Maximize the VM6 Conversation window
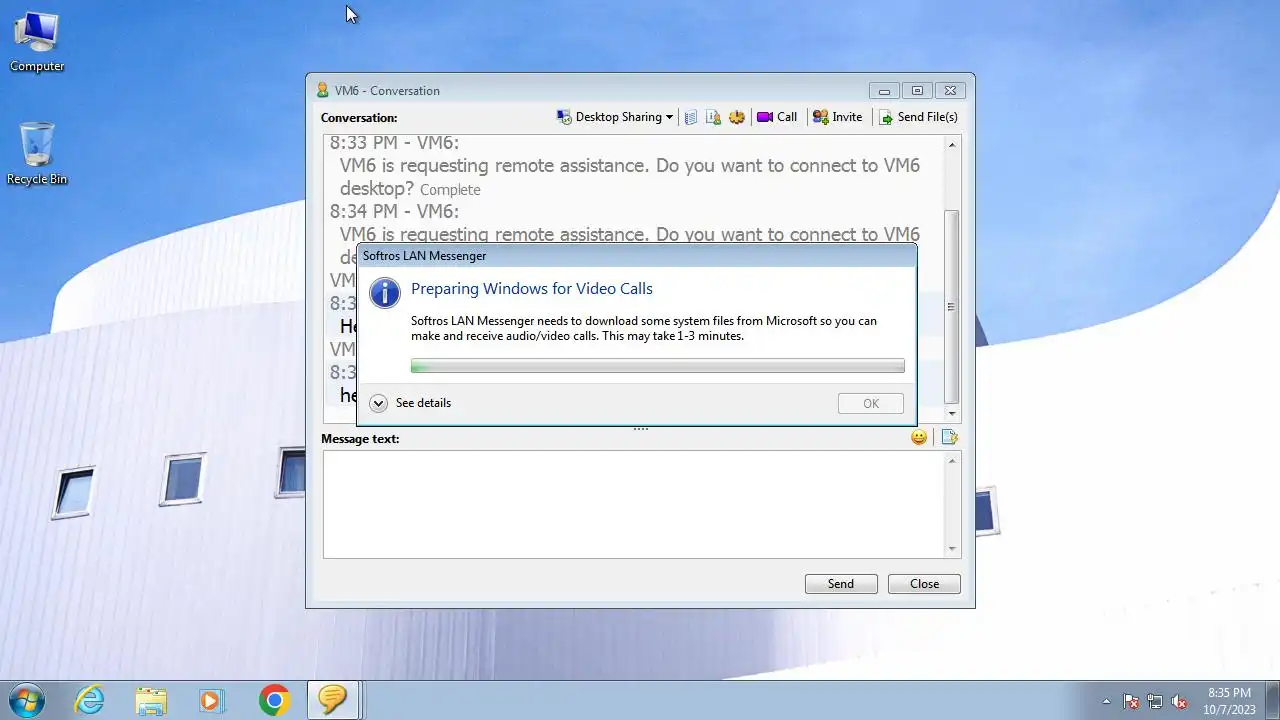 [x=917, y=90]
